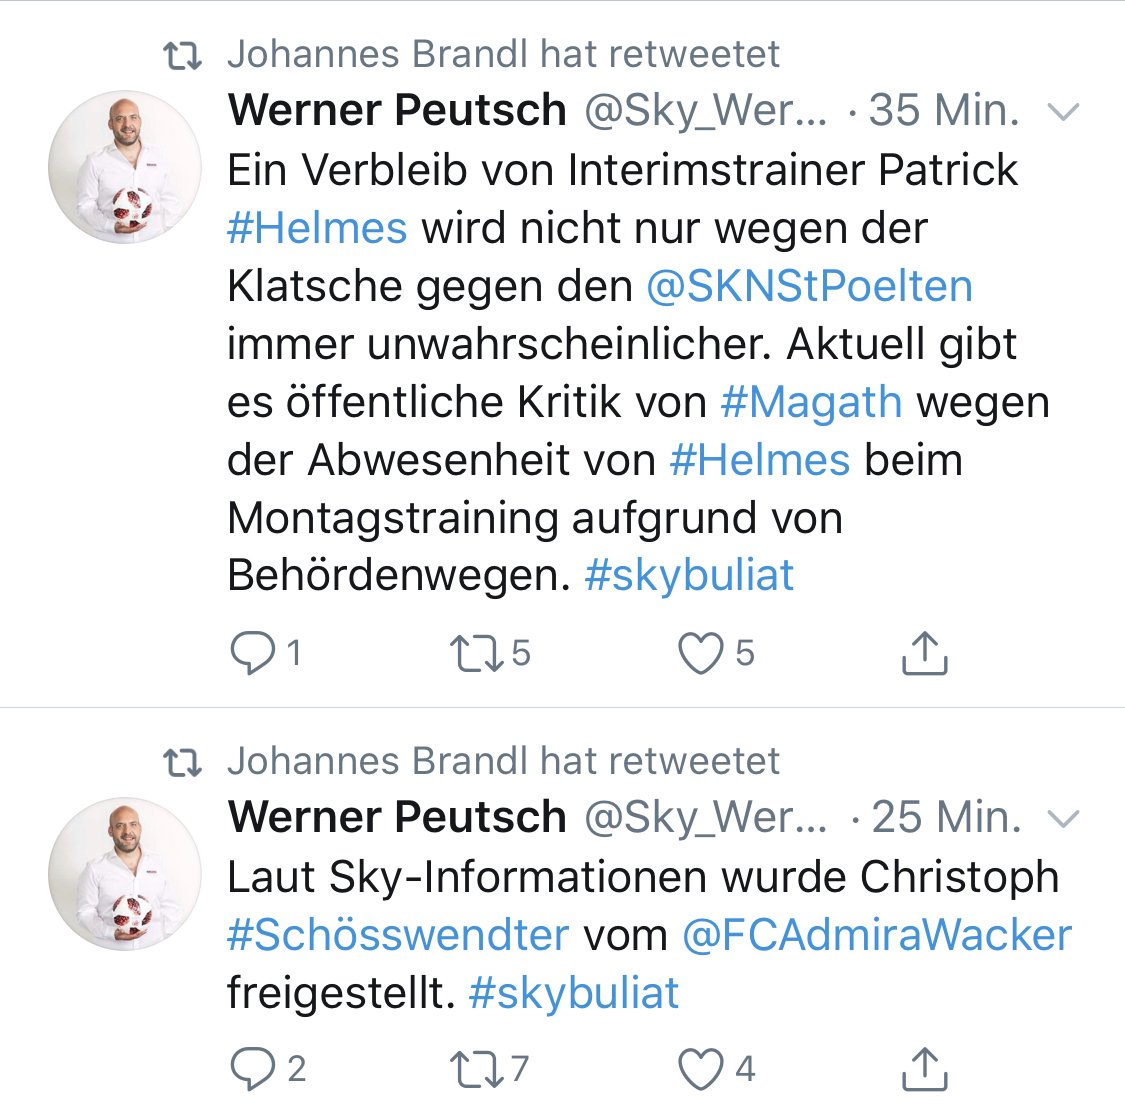1125x1107 pixels.
Task: Open #skybuliat hashtag in first tweet
Action: pyautogui.click(x=689, y=575)
